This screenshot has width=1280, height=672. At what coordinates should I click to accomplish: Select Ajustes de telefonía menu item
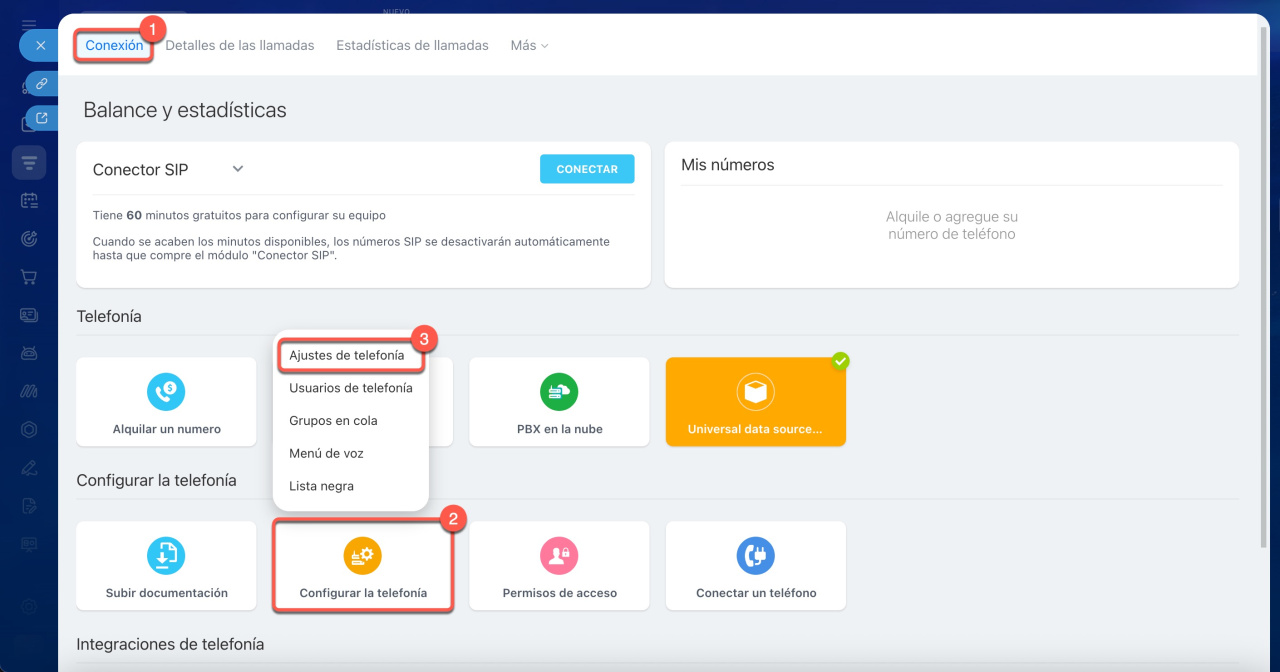[x=347, y=355]
